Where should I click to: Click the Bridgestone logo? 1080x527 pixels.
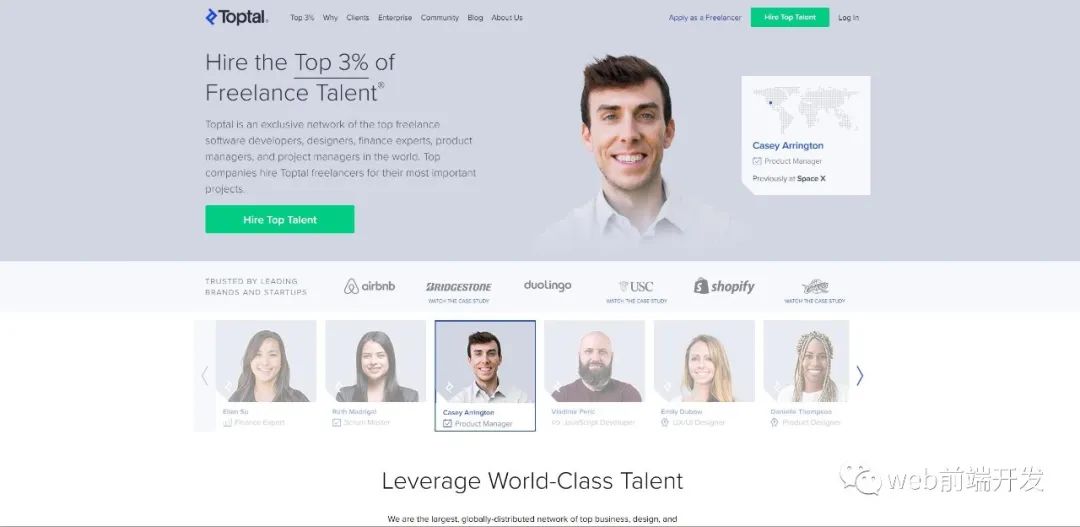pyautogui.click(x=459, y=287)
